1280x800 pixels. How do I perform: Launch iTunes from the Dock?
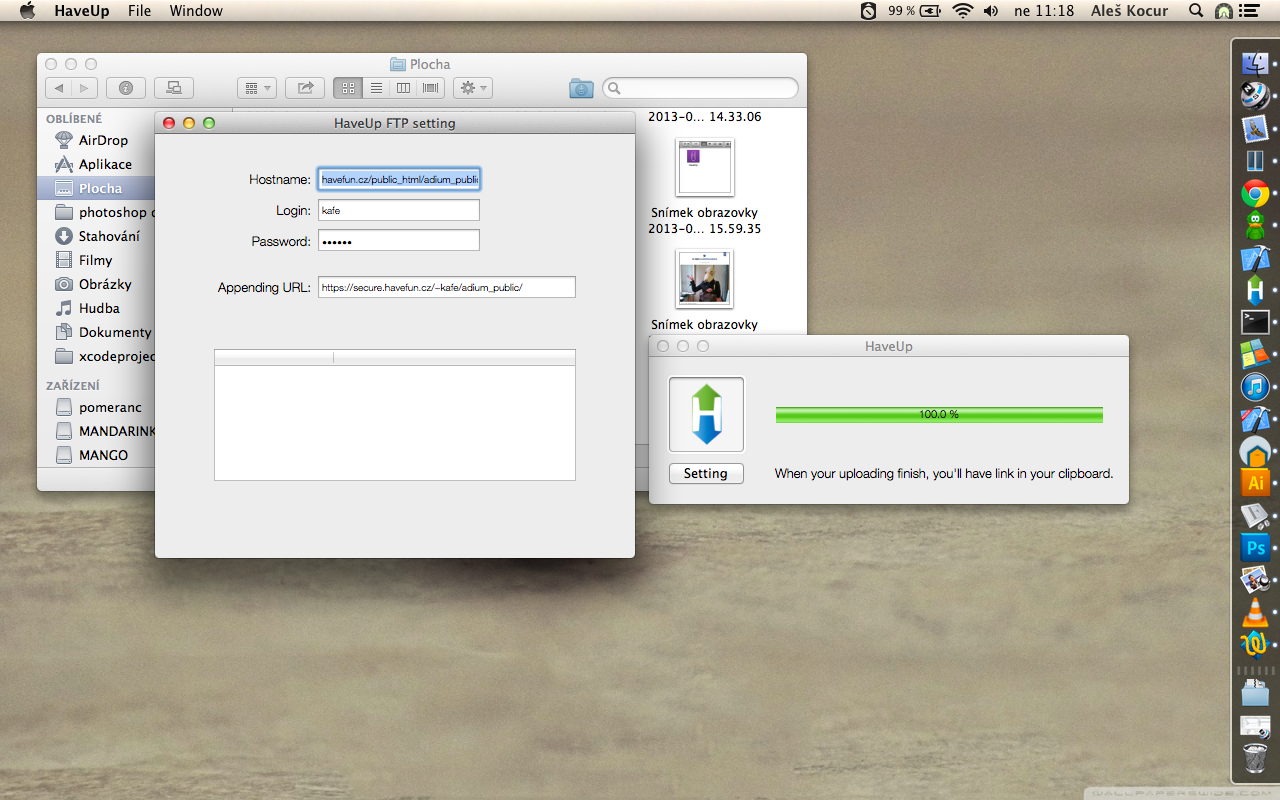click(1255, 386)
